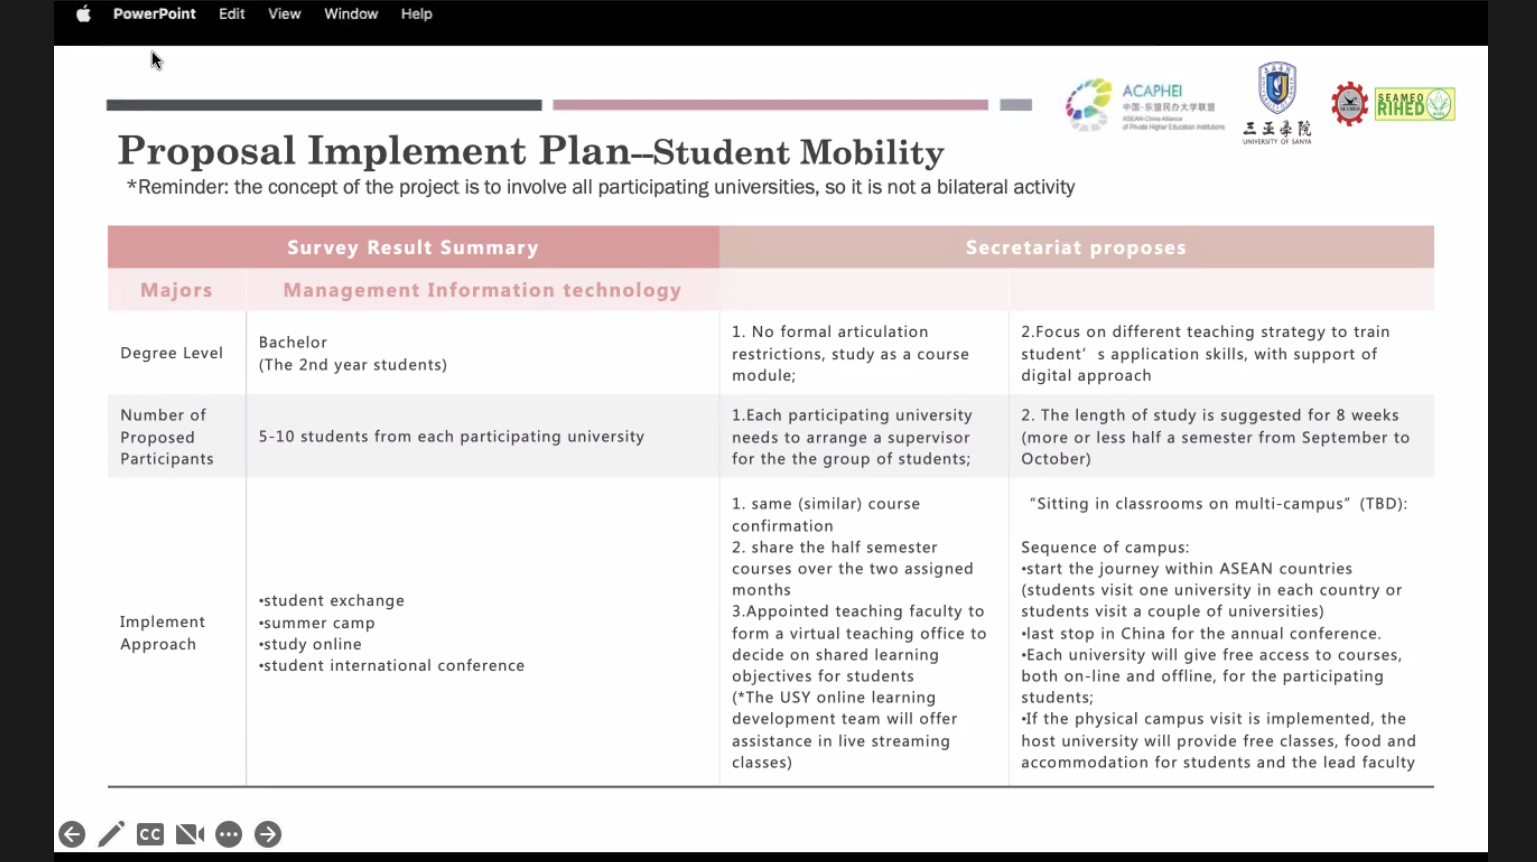Click the SEAMEO RIHED green logo
Image resolution: width=1537 pixels, height=862 pixels.
[1414, 104]
